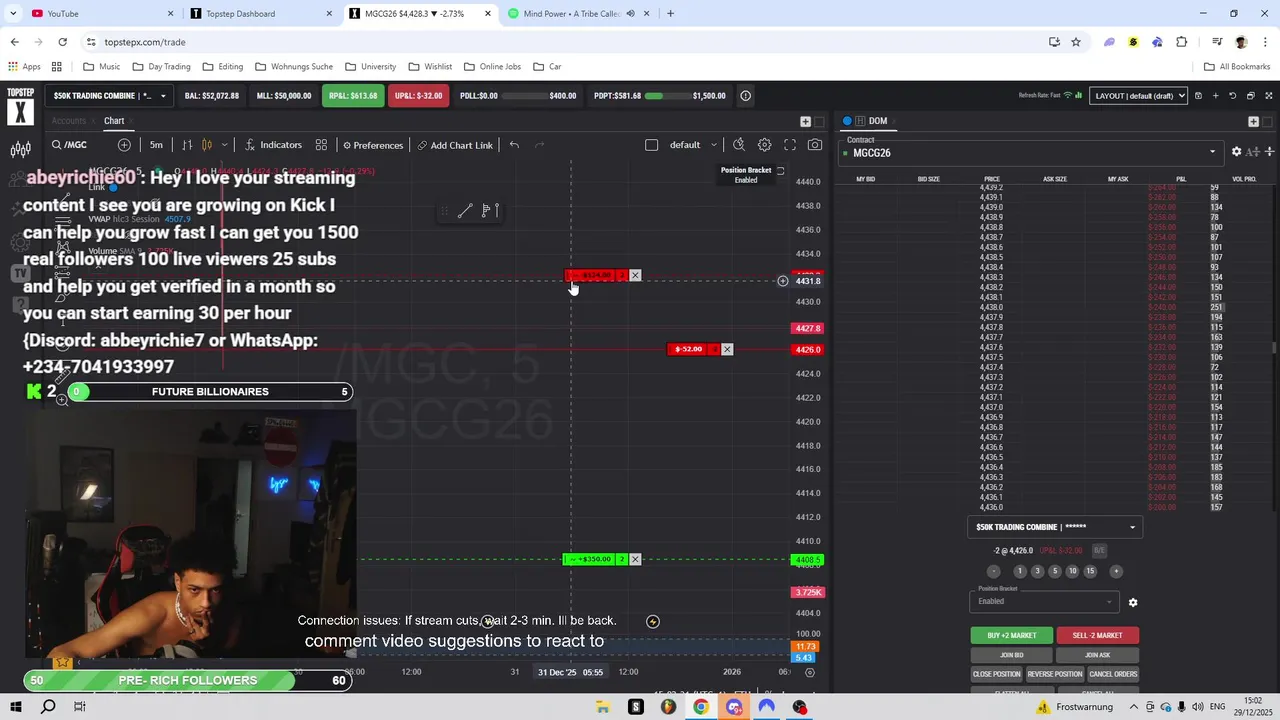Set order quantity to 15

click(x=1090, y=571)
